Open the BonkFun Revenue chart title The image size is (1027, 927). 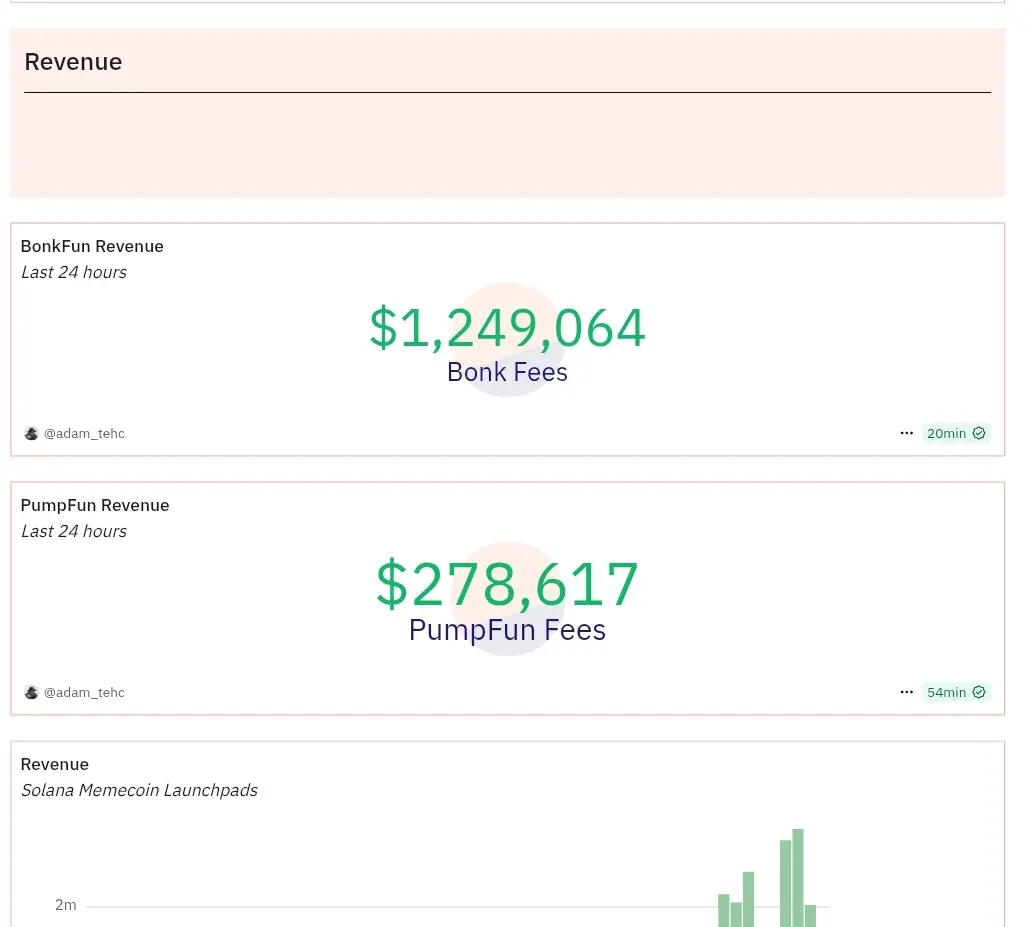pyautogui.click(x=92, y=246)
